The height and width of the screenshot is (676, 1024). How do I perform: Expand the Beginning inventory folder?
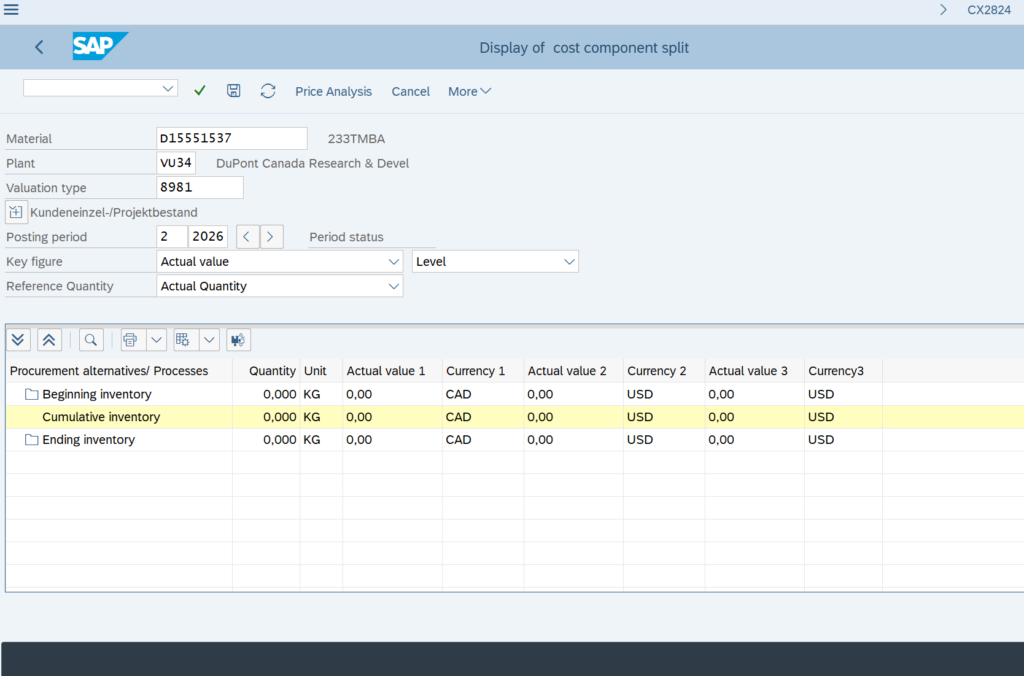[x=31, y=394]
